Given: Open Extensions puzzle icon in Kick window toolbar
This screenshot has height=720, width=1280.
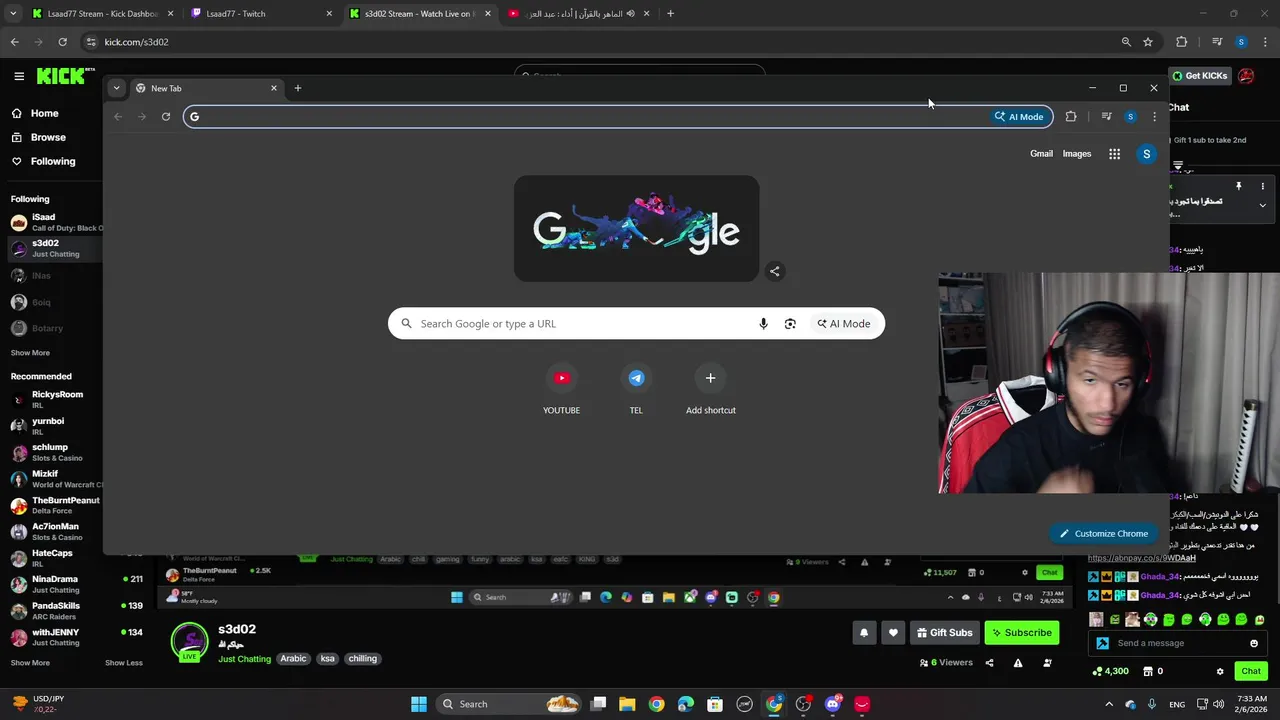Looking at the screenshot, I should (x=1182, y=42).
